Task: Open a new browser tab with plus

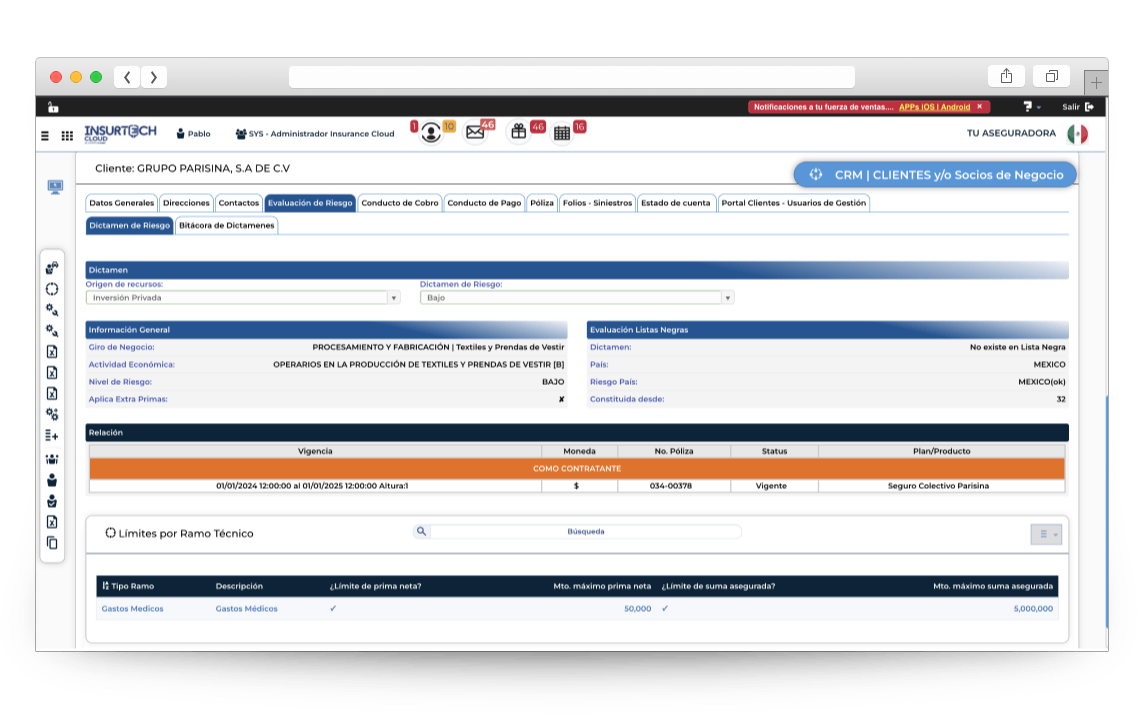Action: coord(1096,82)
